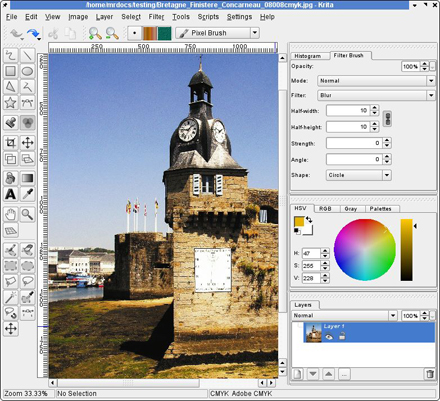Select the Crop tool
This screenshot has height=401, width=440.
[x=11, y=143]
